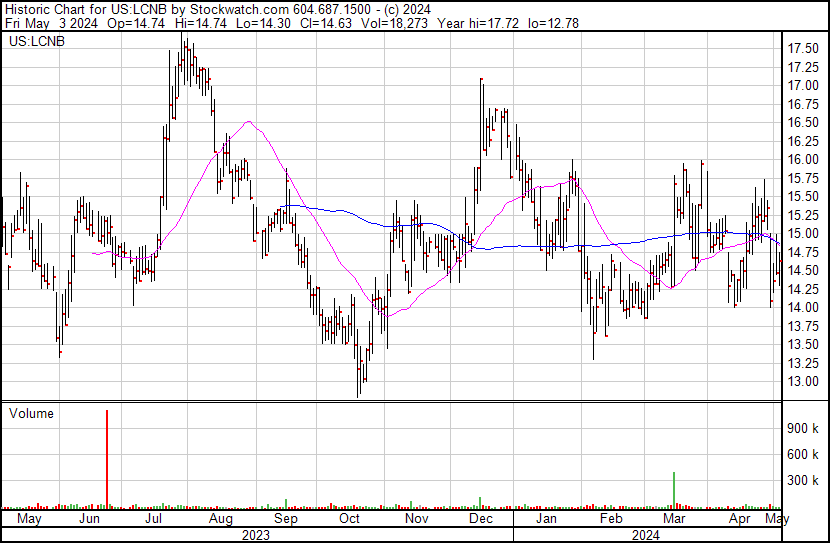Click the Apr month label
The height and width of the screenshot is (543, 830).
[x=739, y=519]
